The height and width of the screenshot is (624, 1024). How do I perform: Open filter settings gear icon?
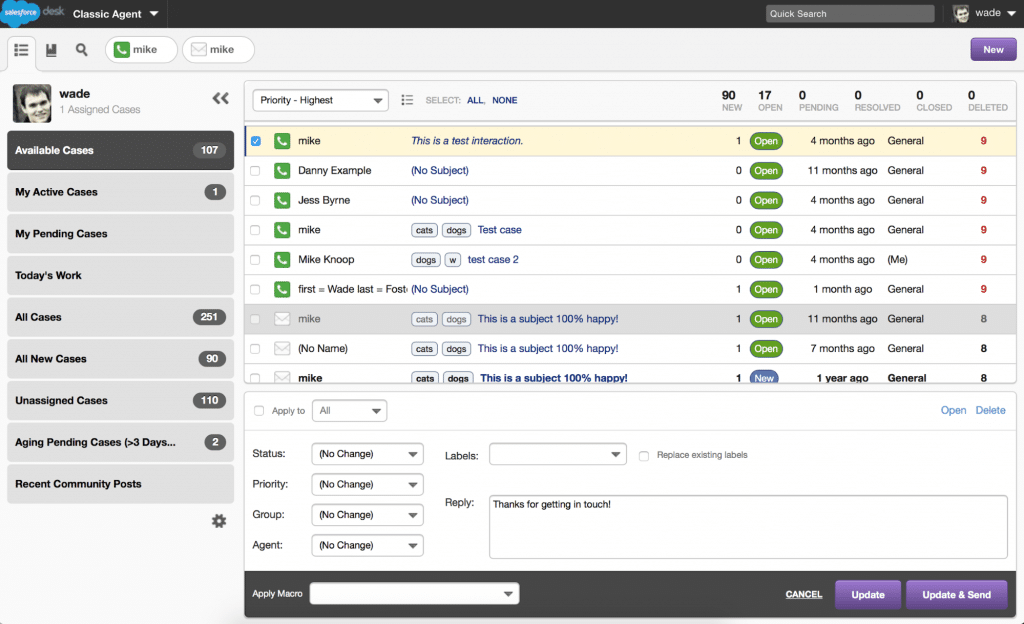coord(219,521)
